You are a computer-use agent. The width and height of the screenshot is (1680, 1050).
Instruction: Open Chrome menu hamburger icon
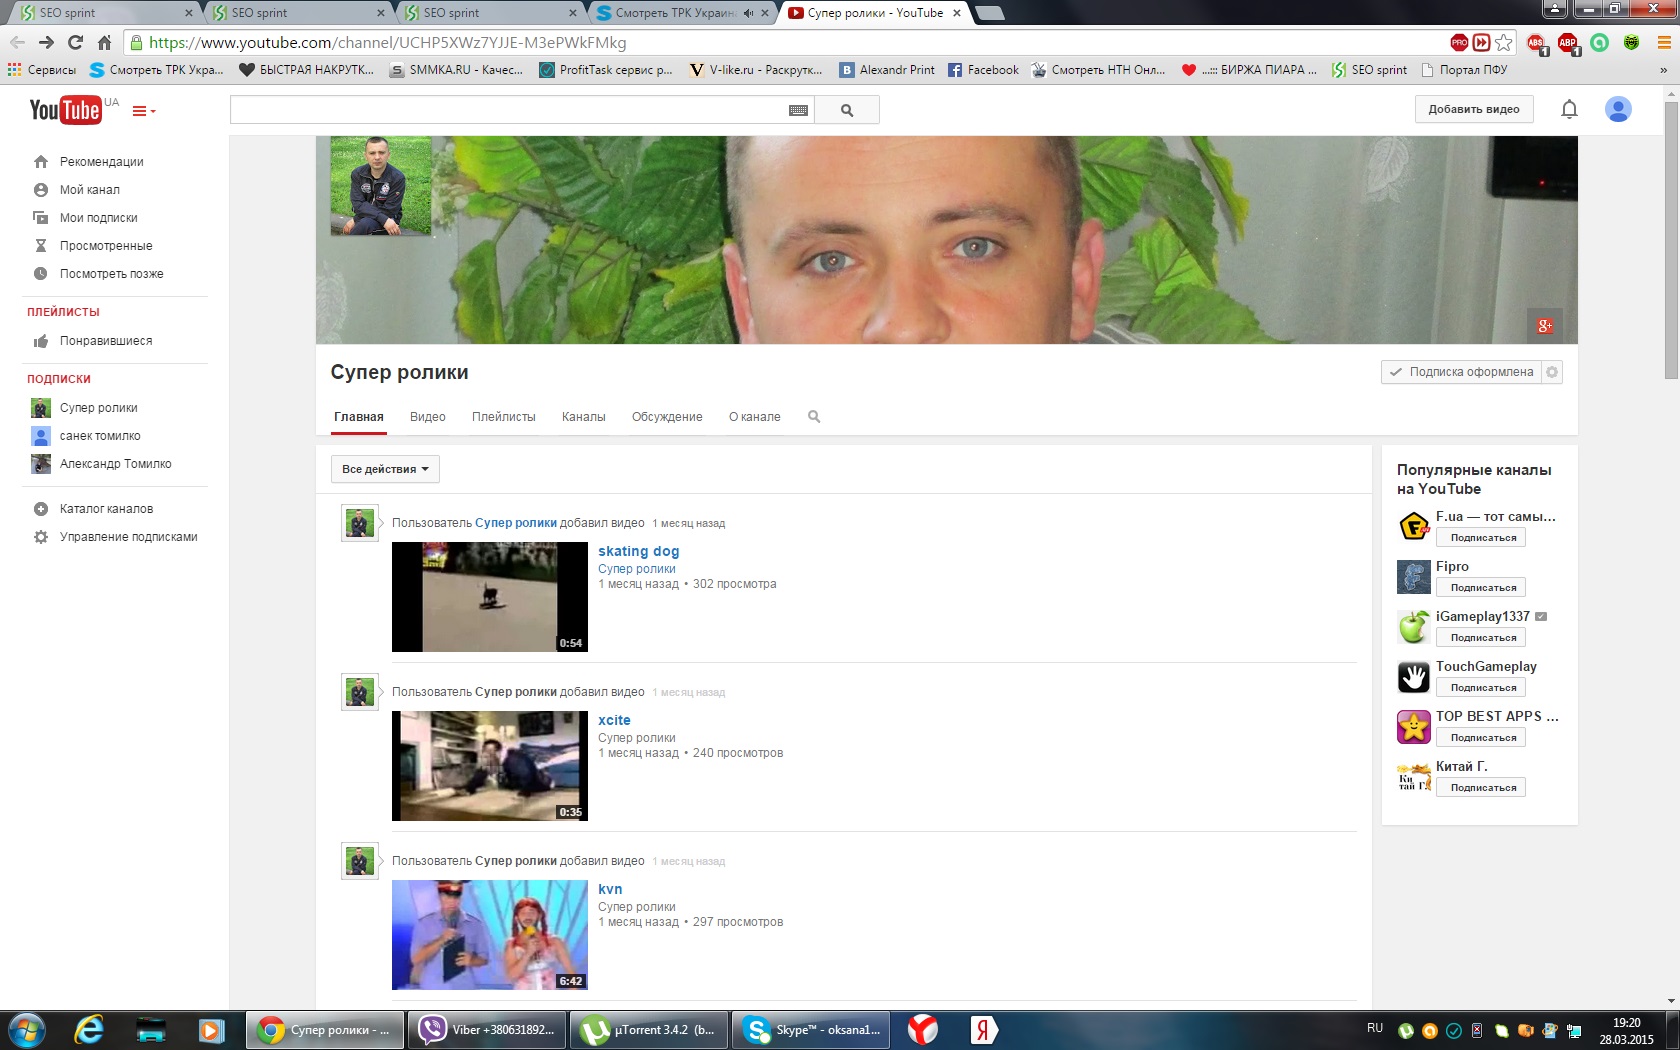(x=1664, y=43)
